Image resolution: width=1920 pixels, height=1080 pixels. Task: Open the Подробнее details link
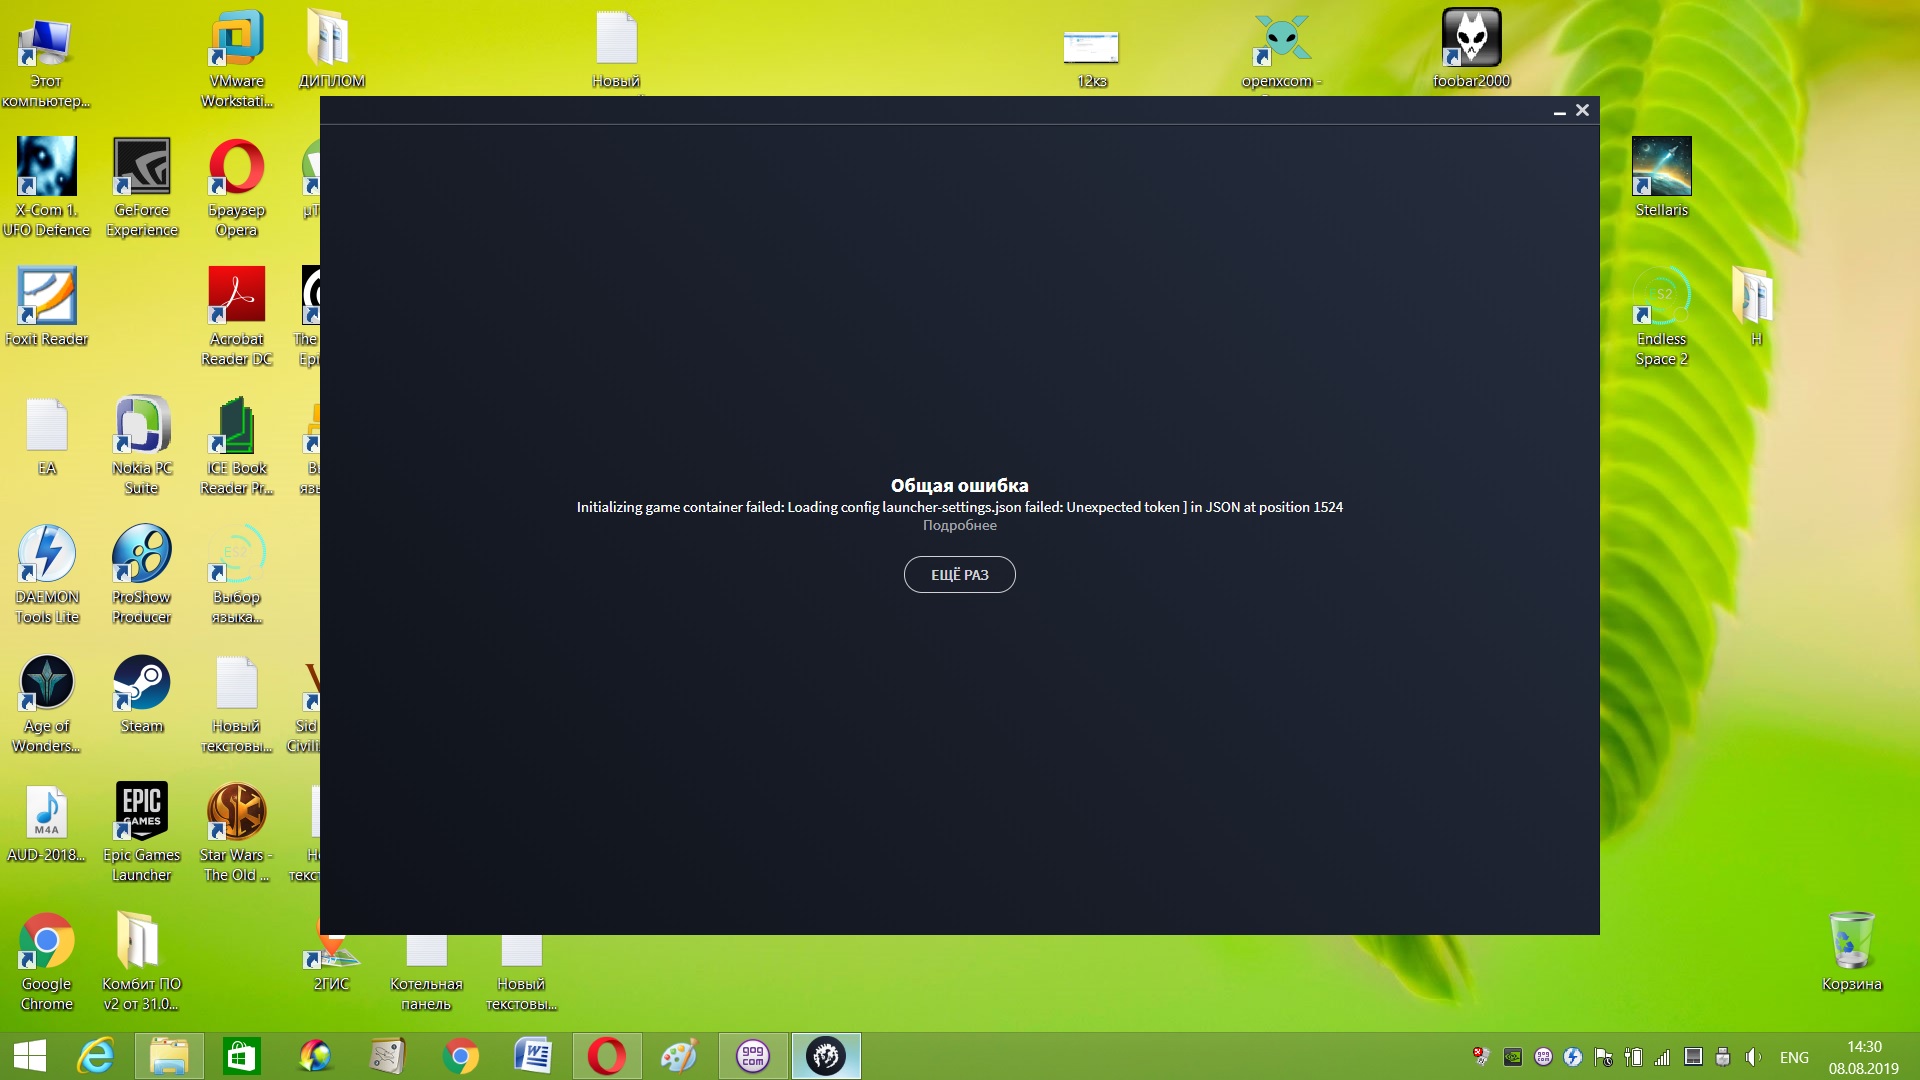point(959,526)
